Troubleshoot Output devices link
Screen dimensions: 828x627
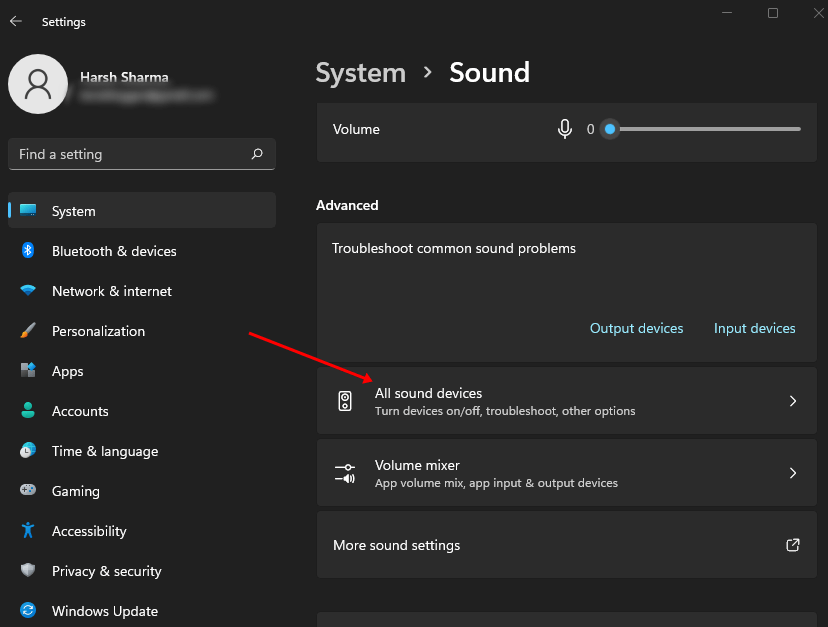pyautogui.click(x=636, y=328)
